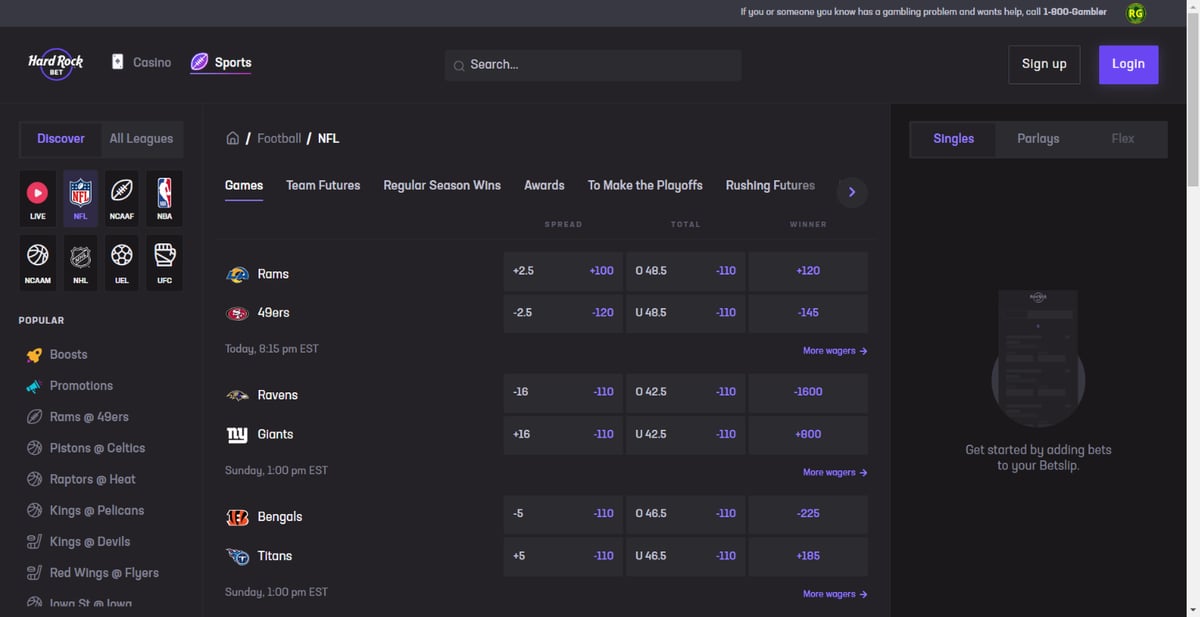
Task: Open the Sports section
Action: (x=221, y=62)
